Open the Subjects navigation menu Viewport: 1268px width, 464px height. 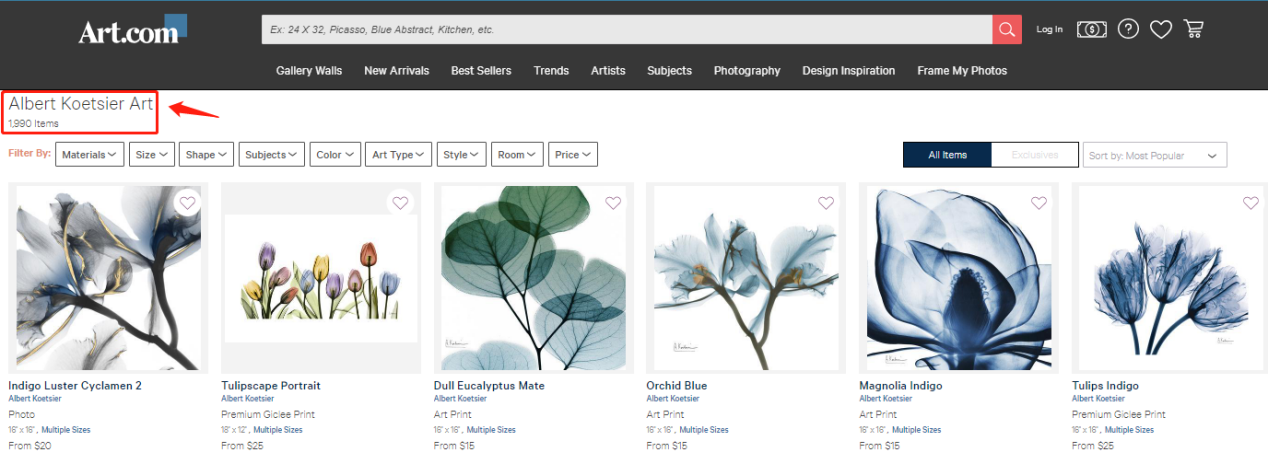669,71
